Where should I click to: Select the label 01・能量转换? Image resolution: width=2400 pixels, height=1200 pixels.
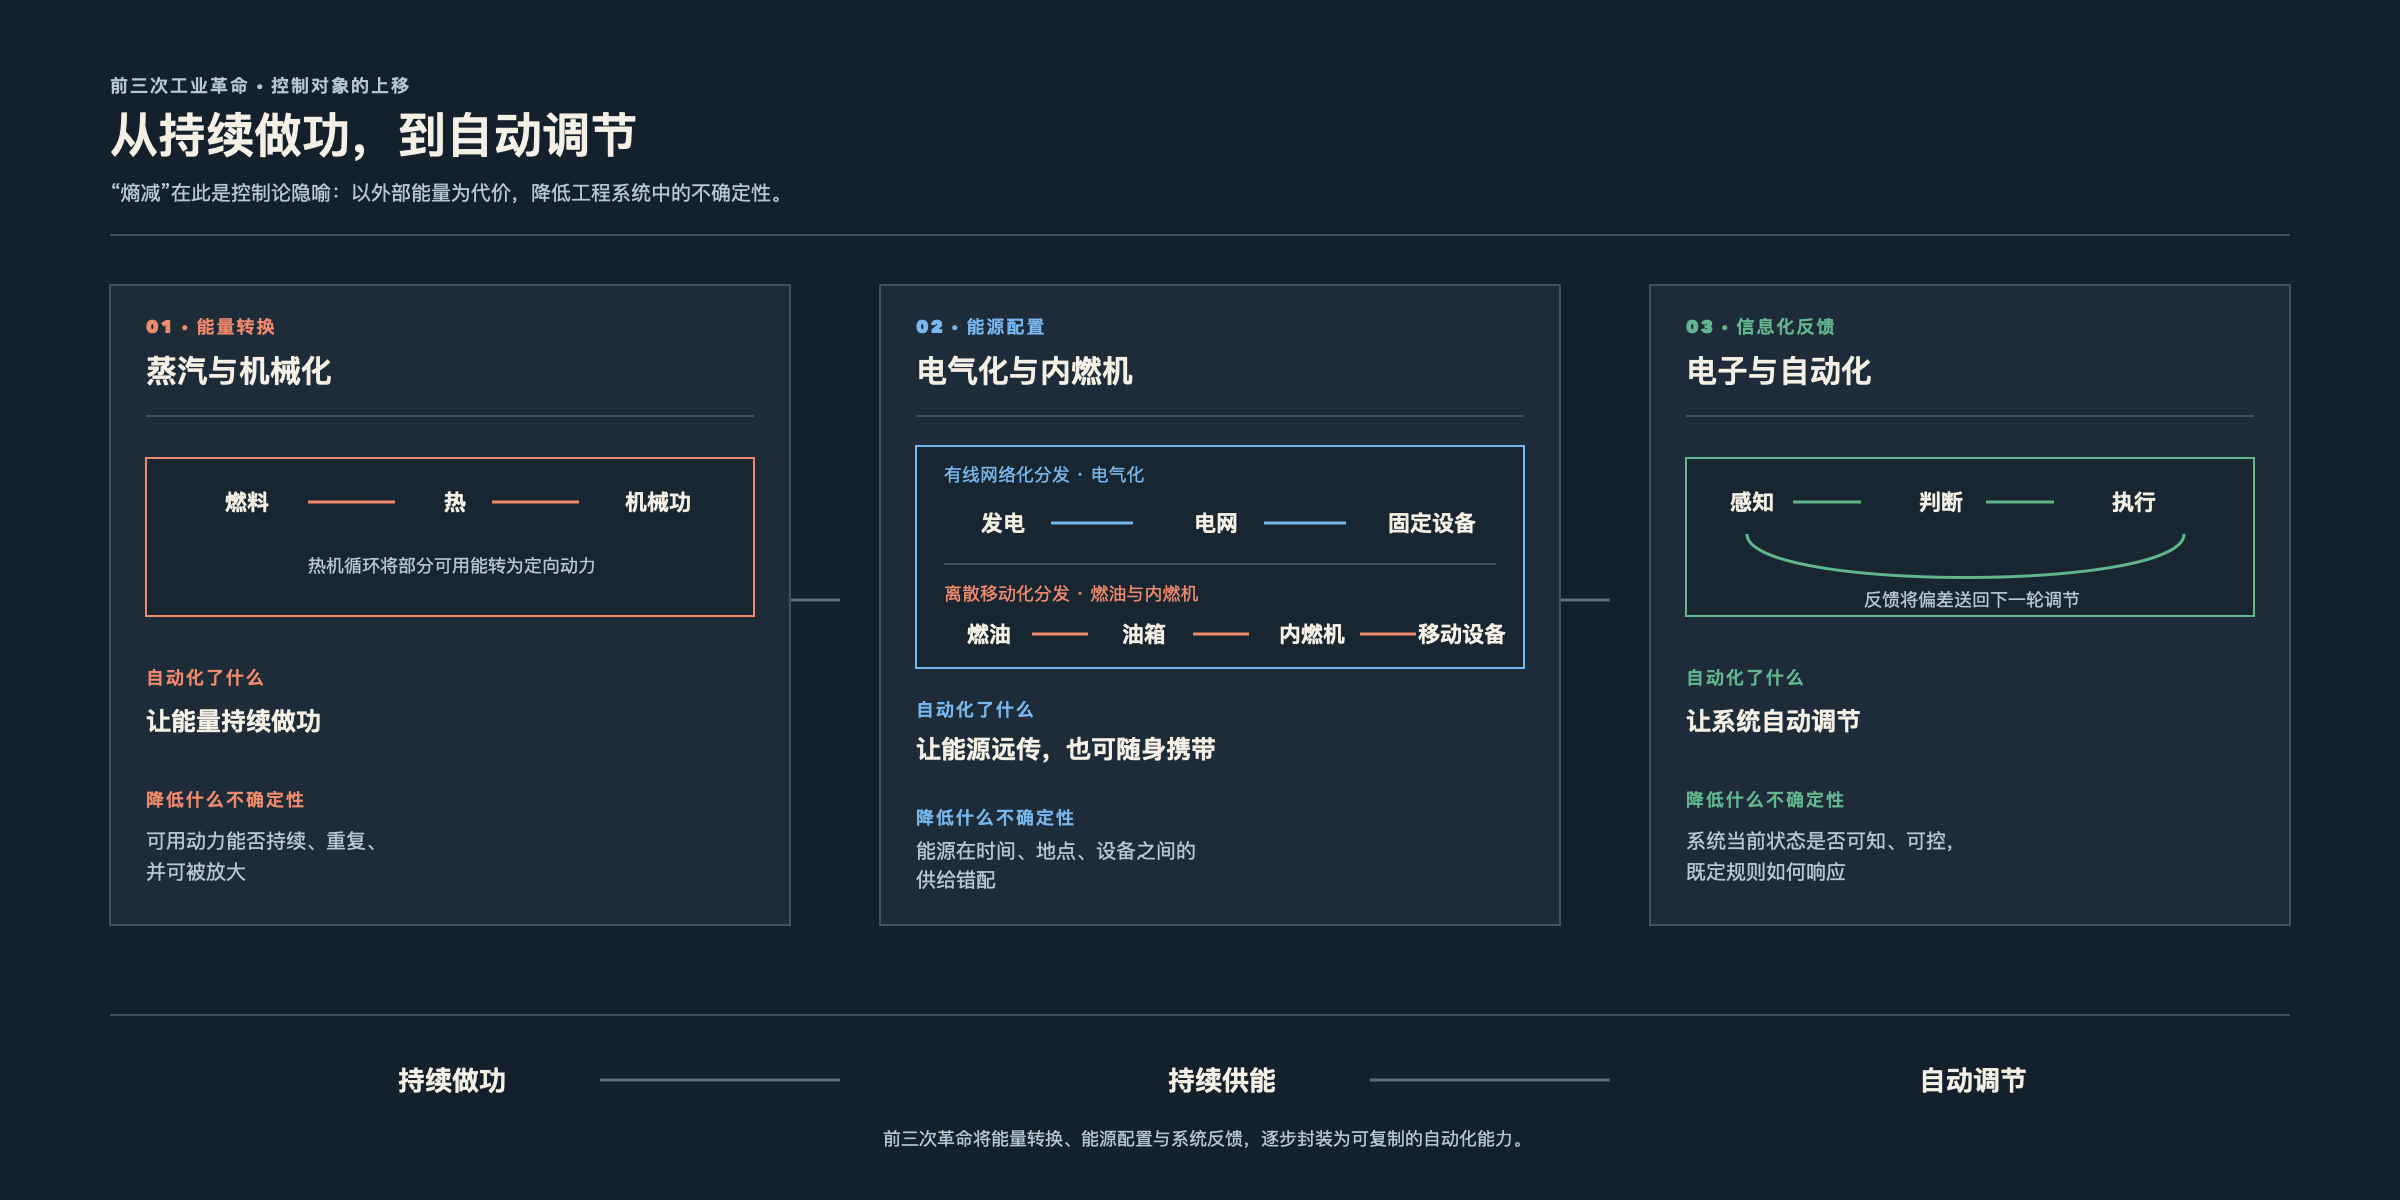point(210,327)
